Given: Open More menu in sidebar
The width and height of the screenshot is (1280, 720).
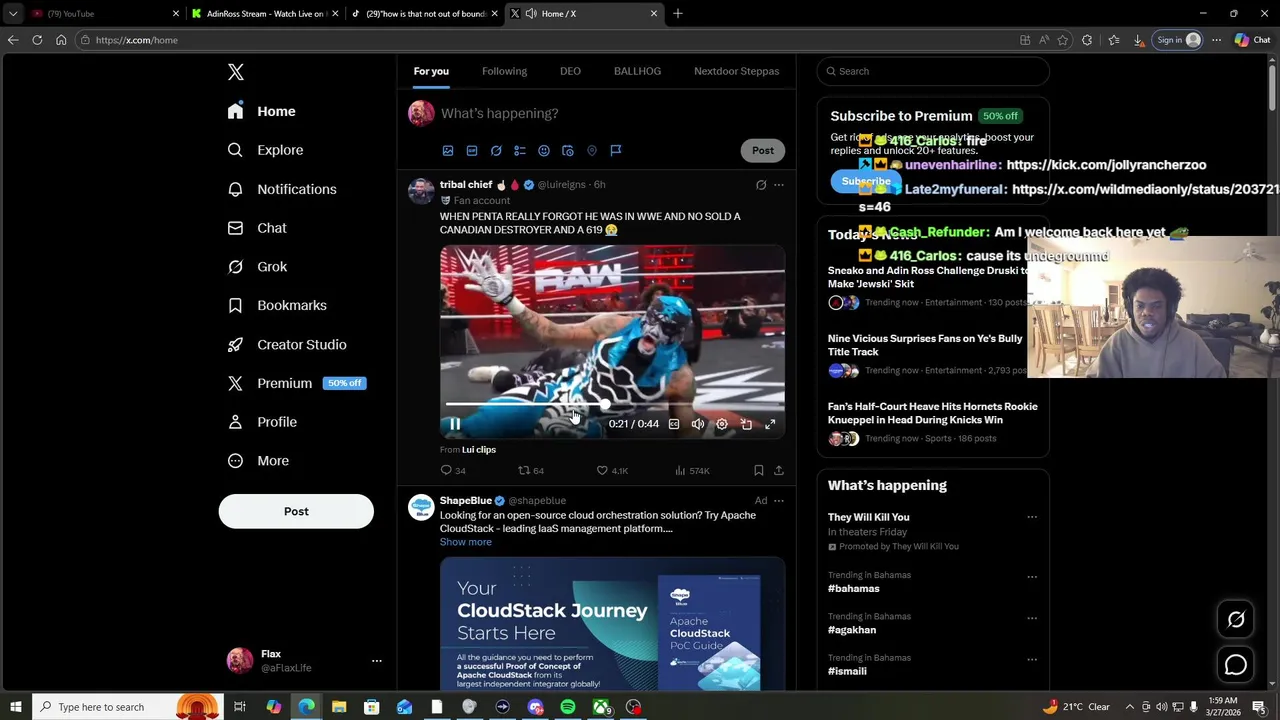Looking at the screenshot, I should coord(258,461).
